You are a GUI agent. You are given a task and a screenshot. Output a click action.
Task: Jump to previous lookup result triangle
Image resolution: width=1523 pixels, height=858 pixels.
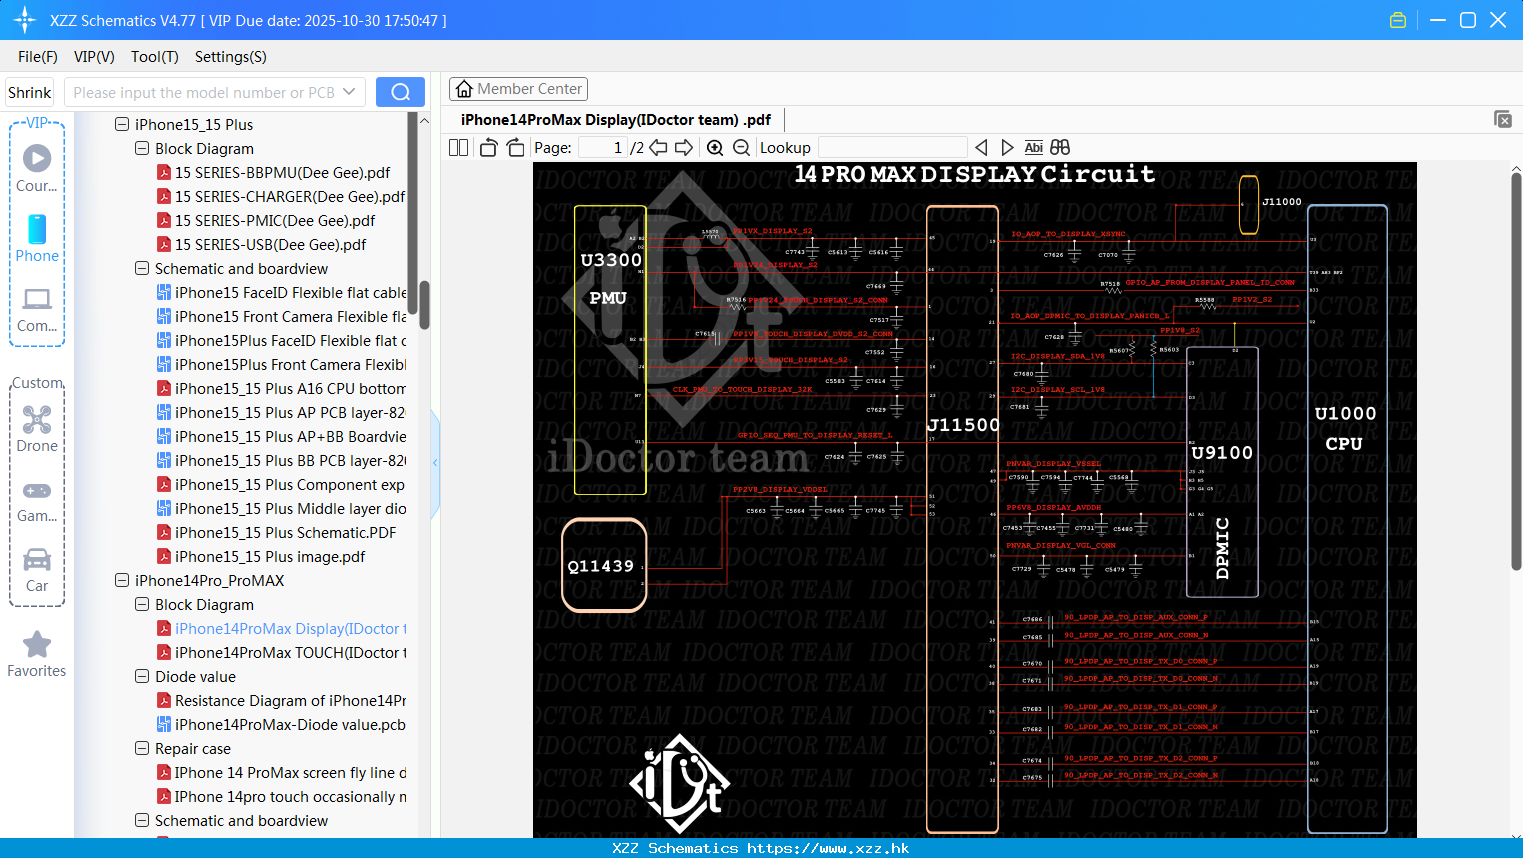[x=981, y=147]
